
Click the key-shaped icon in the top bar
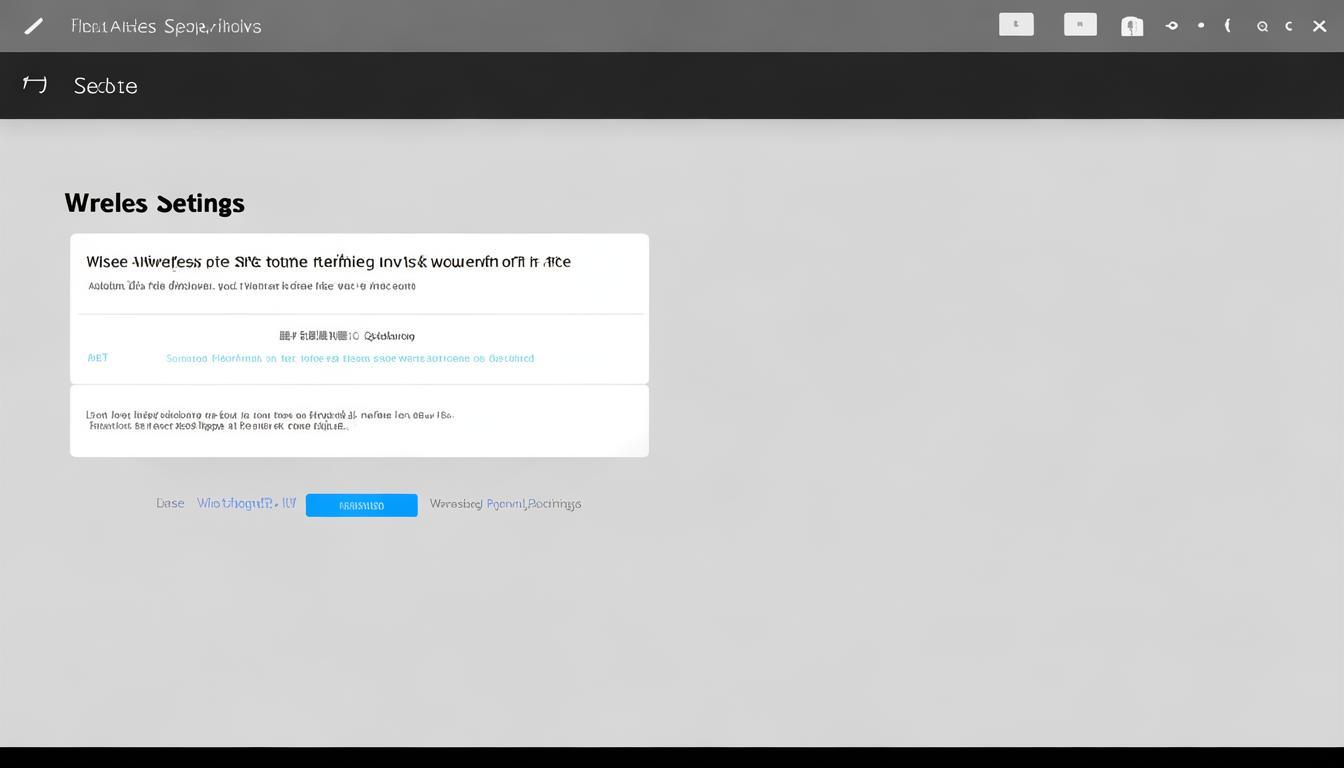[x=1171, y=26]
